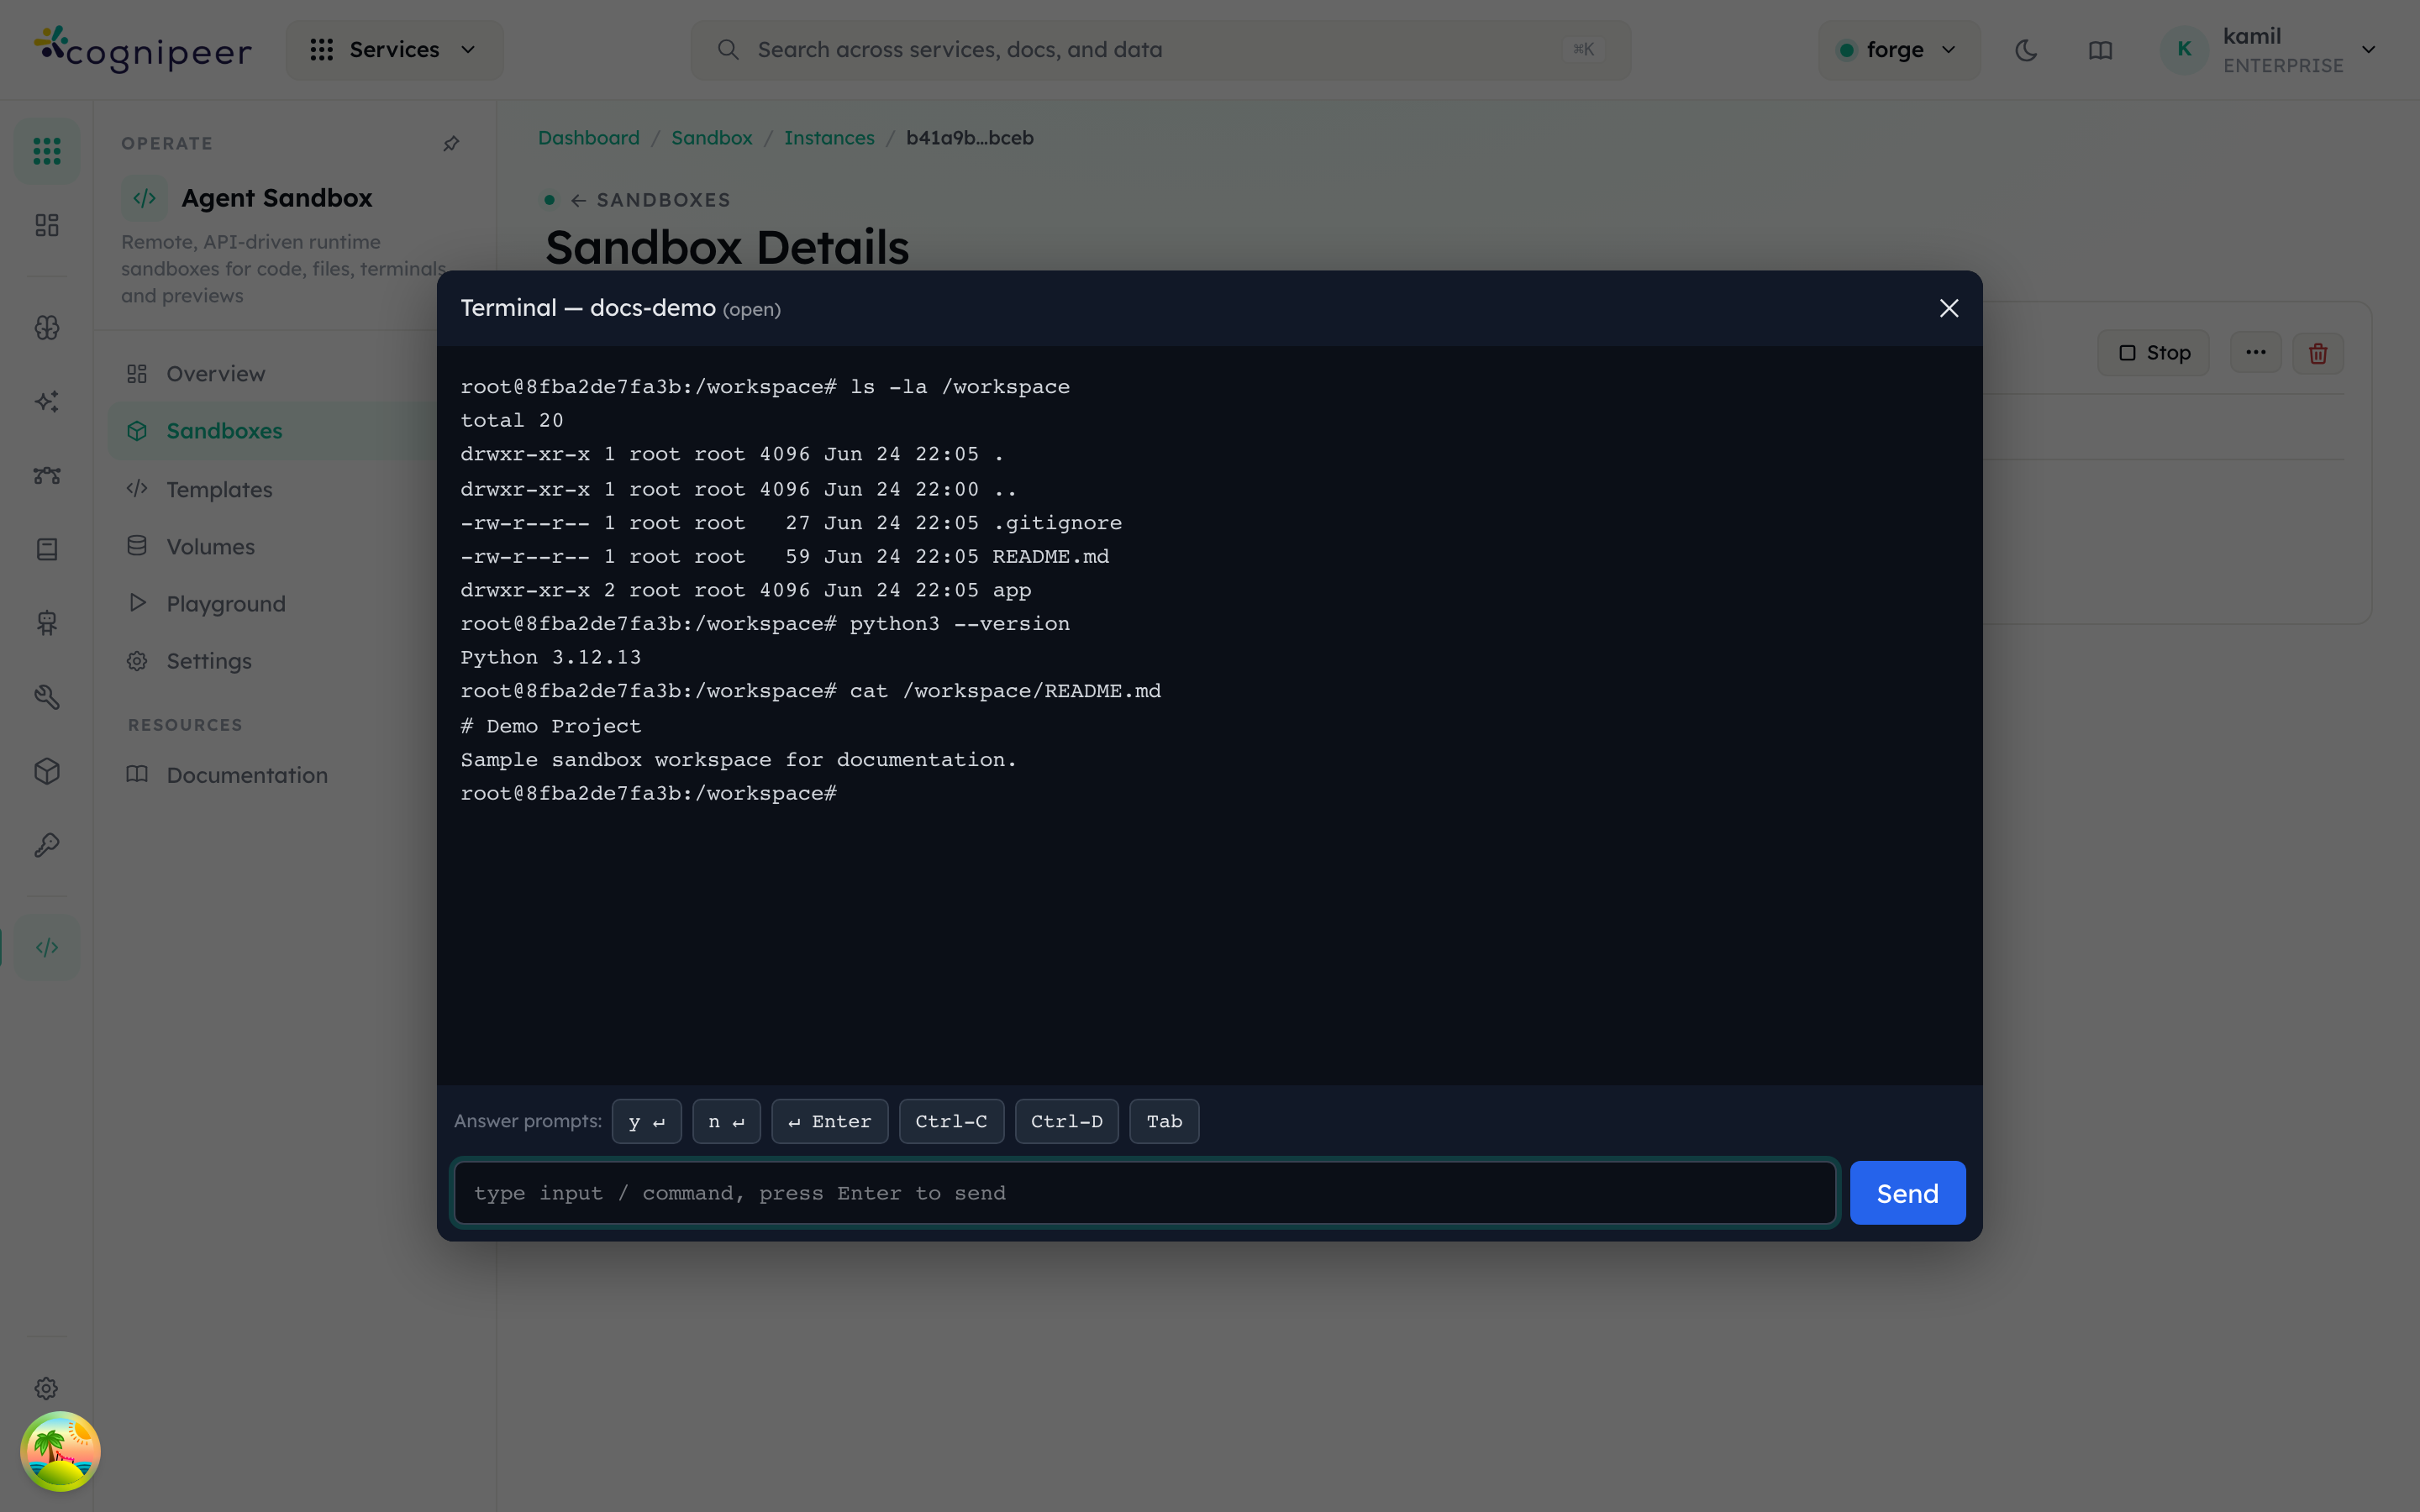Click the Overview grid icon
Image resolution: width=2420 pixels, height=1512 pixels.
pos(137,373)
